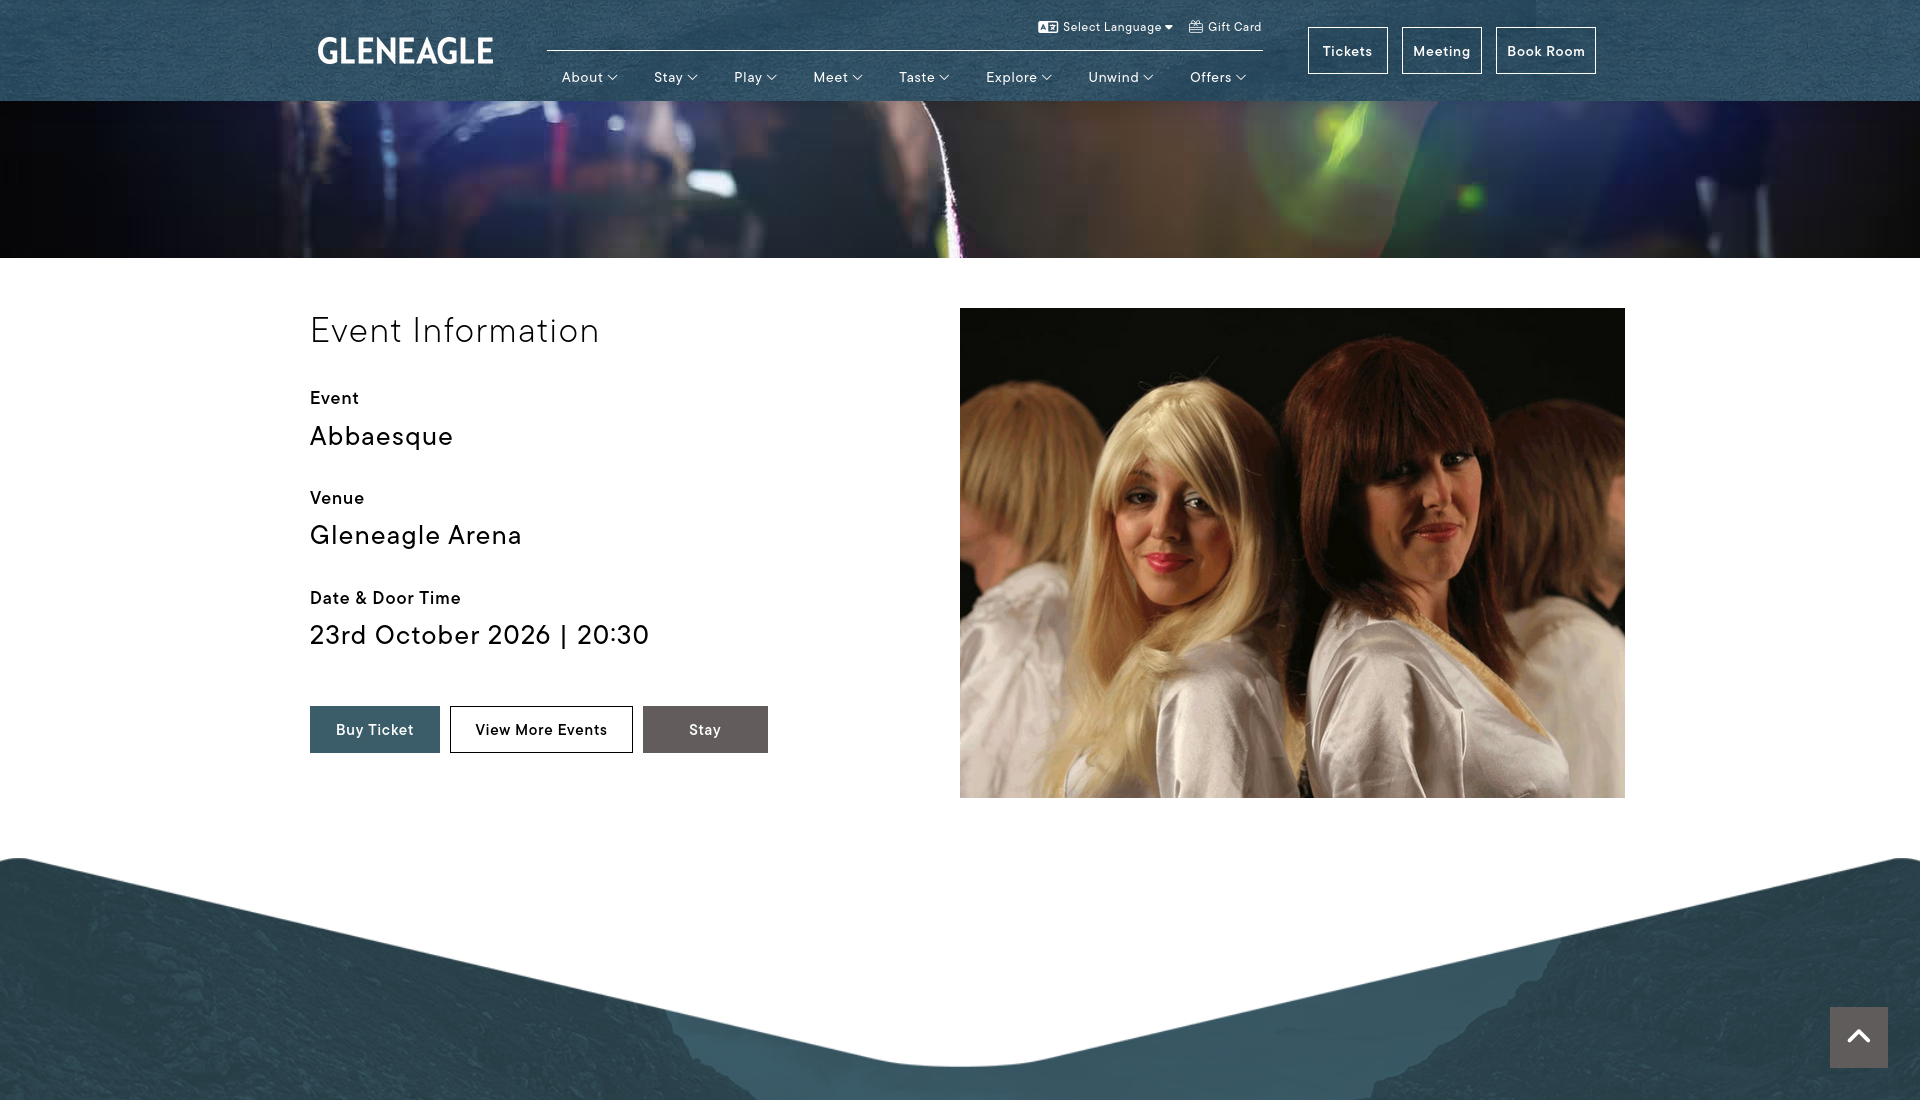Click the Buy Ticket button
The height and width of the screenshot is (1100, 1920).
[x=374, y=729]
